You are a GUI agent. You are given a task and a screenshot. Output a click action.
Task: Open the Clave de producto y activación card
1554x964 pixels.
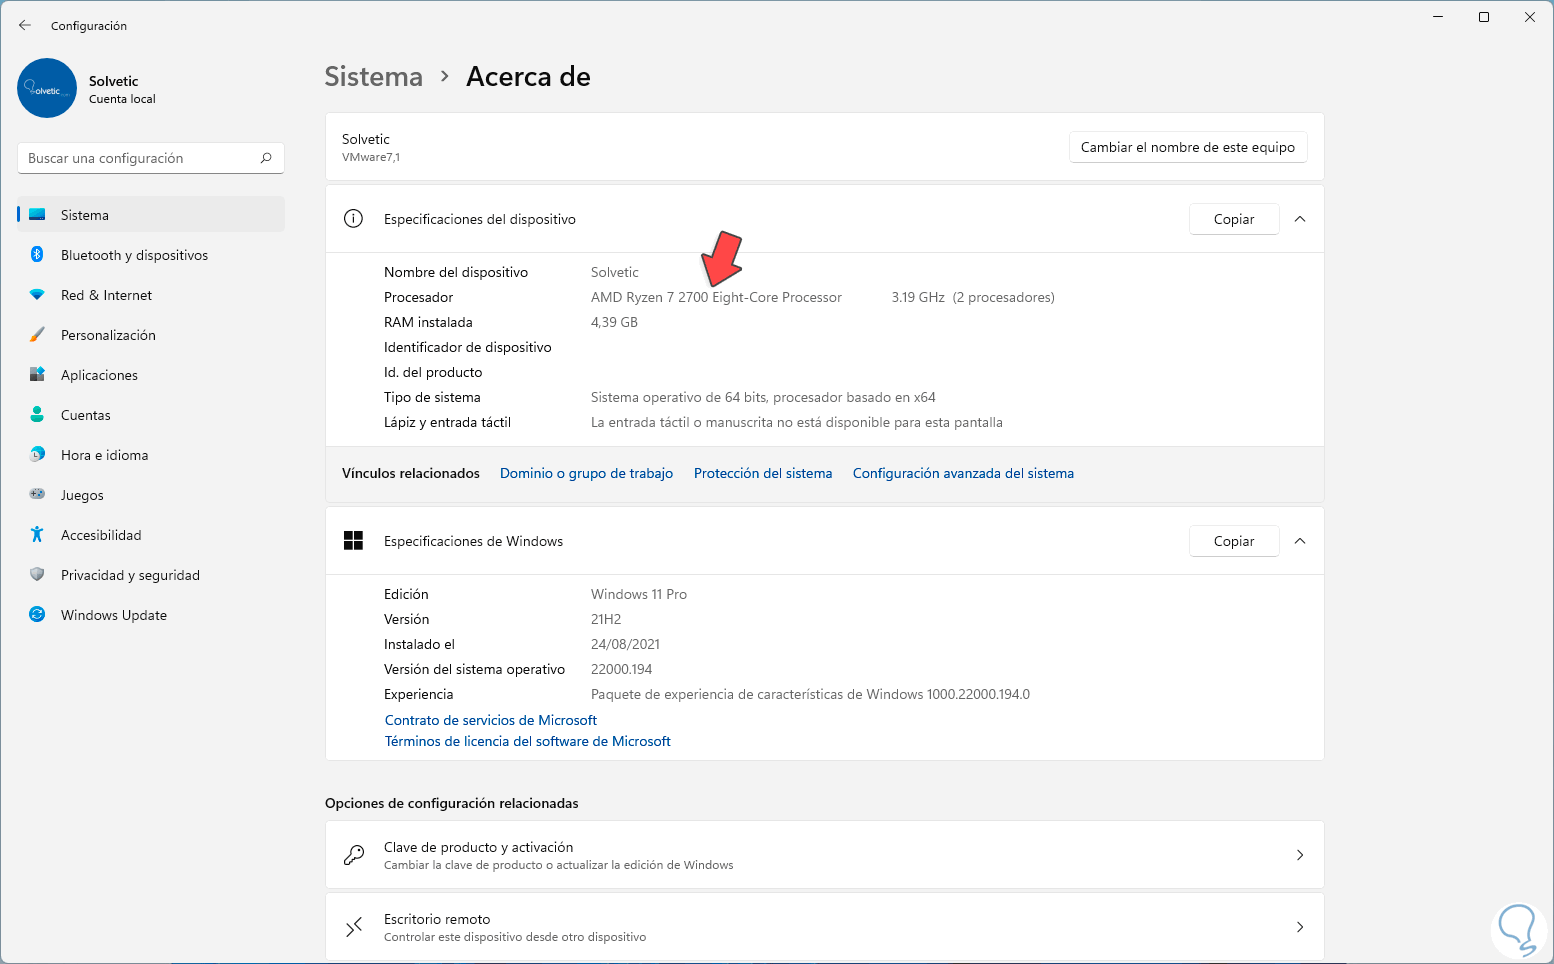825,855
